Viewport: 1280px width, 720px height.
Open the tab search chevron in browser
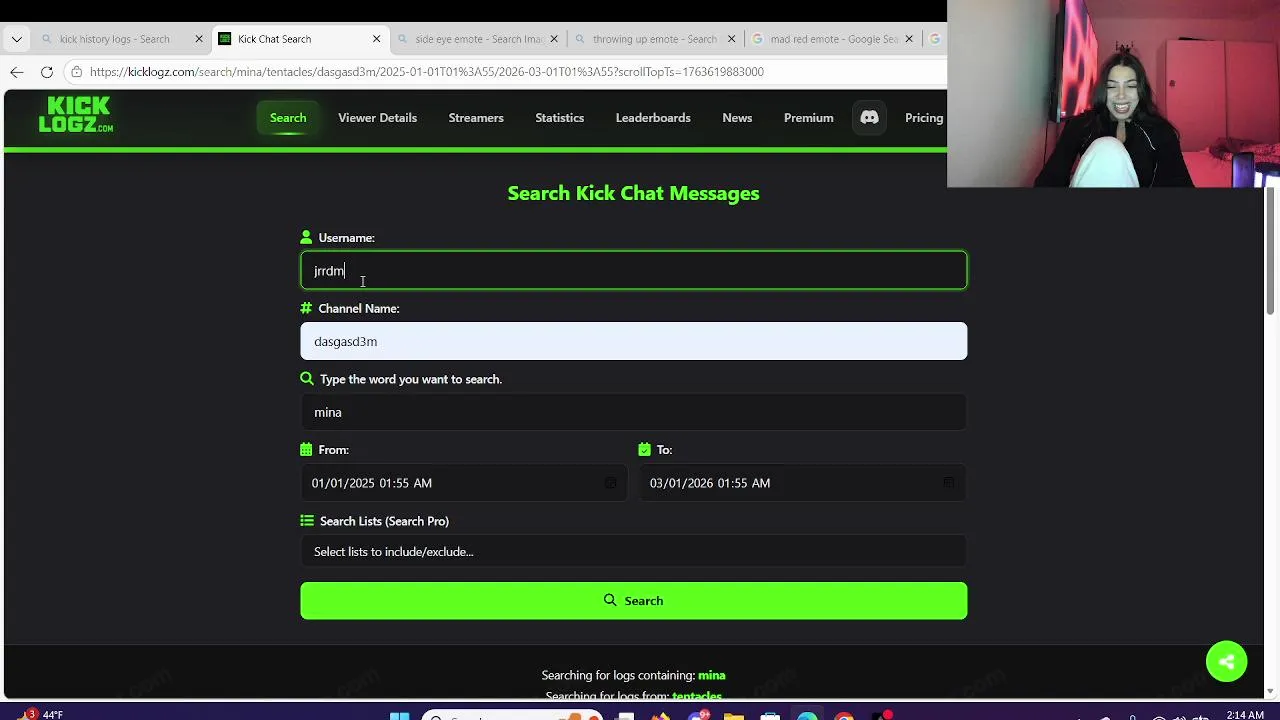16,39
